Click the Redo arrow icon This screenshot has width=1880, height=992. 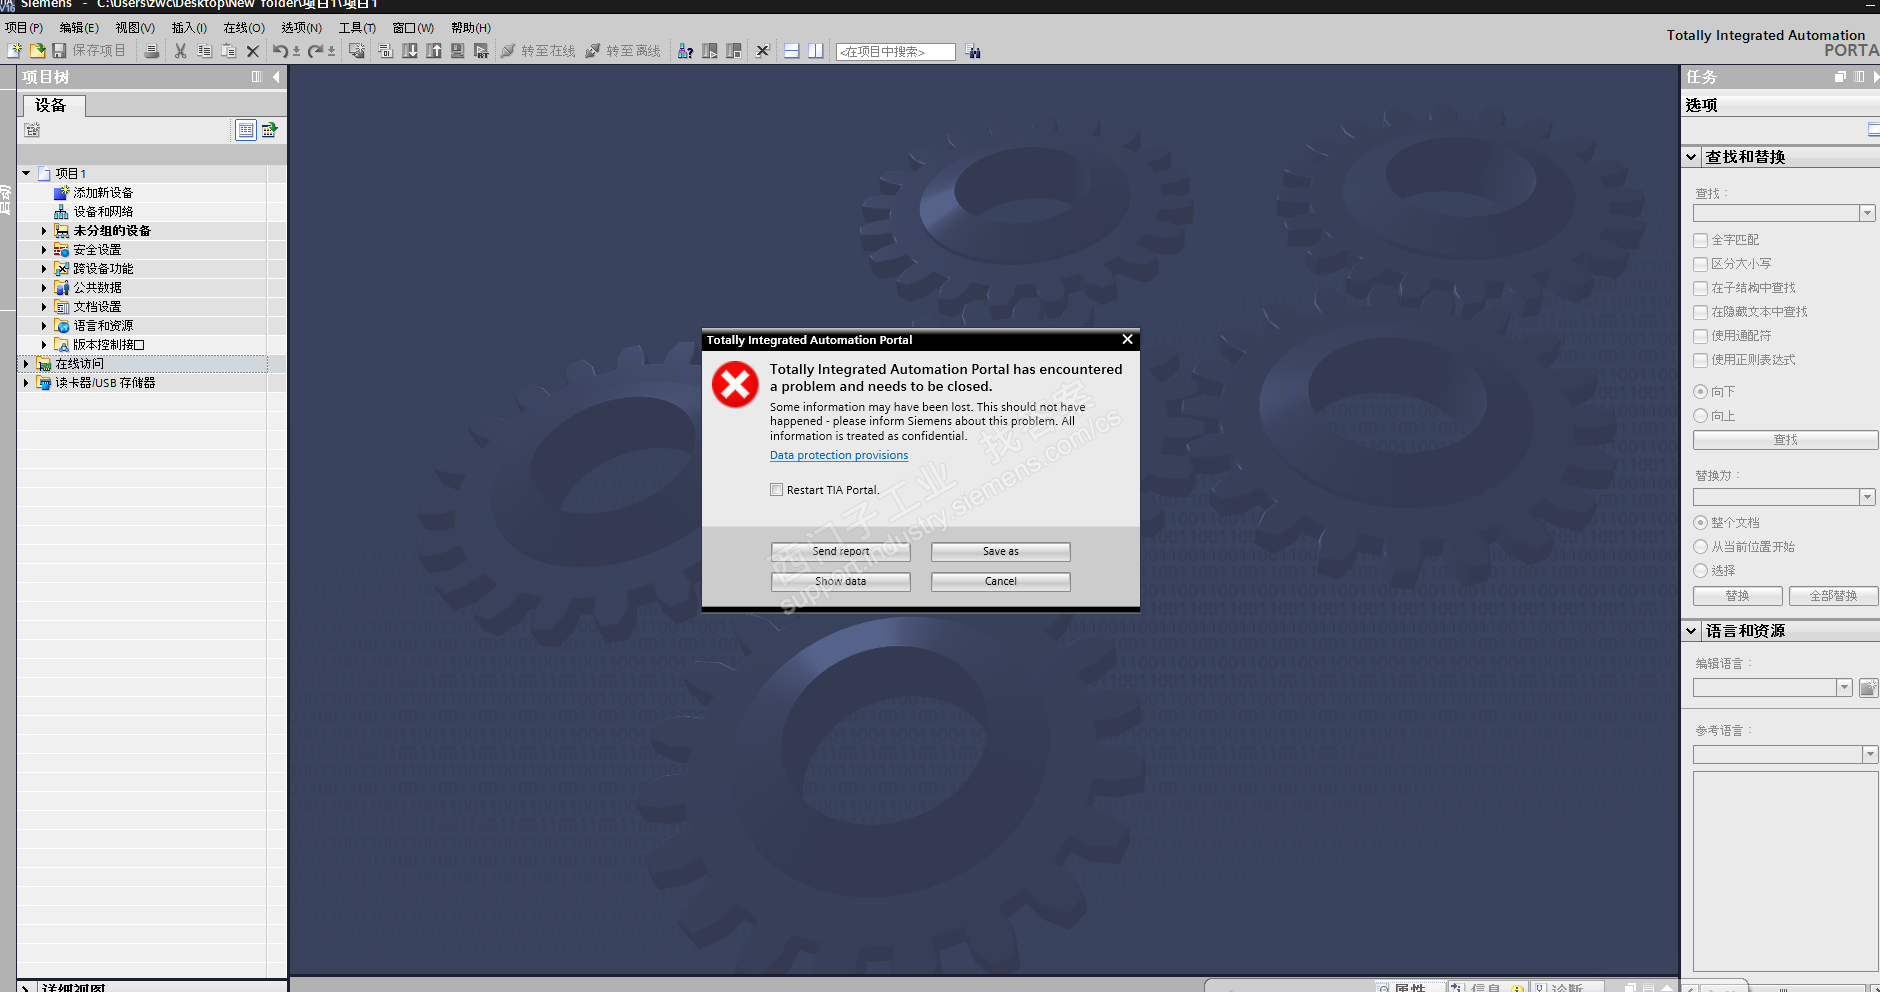pyautogui.click(x=316, y=51)
